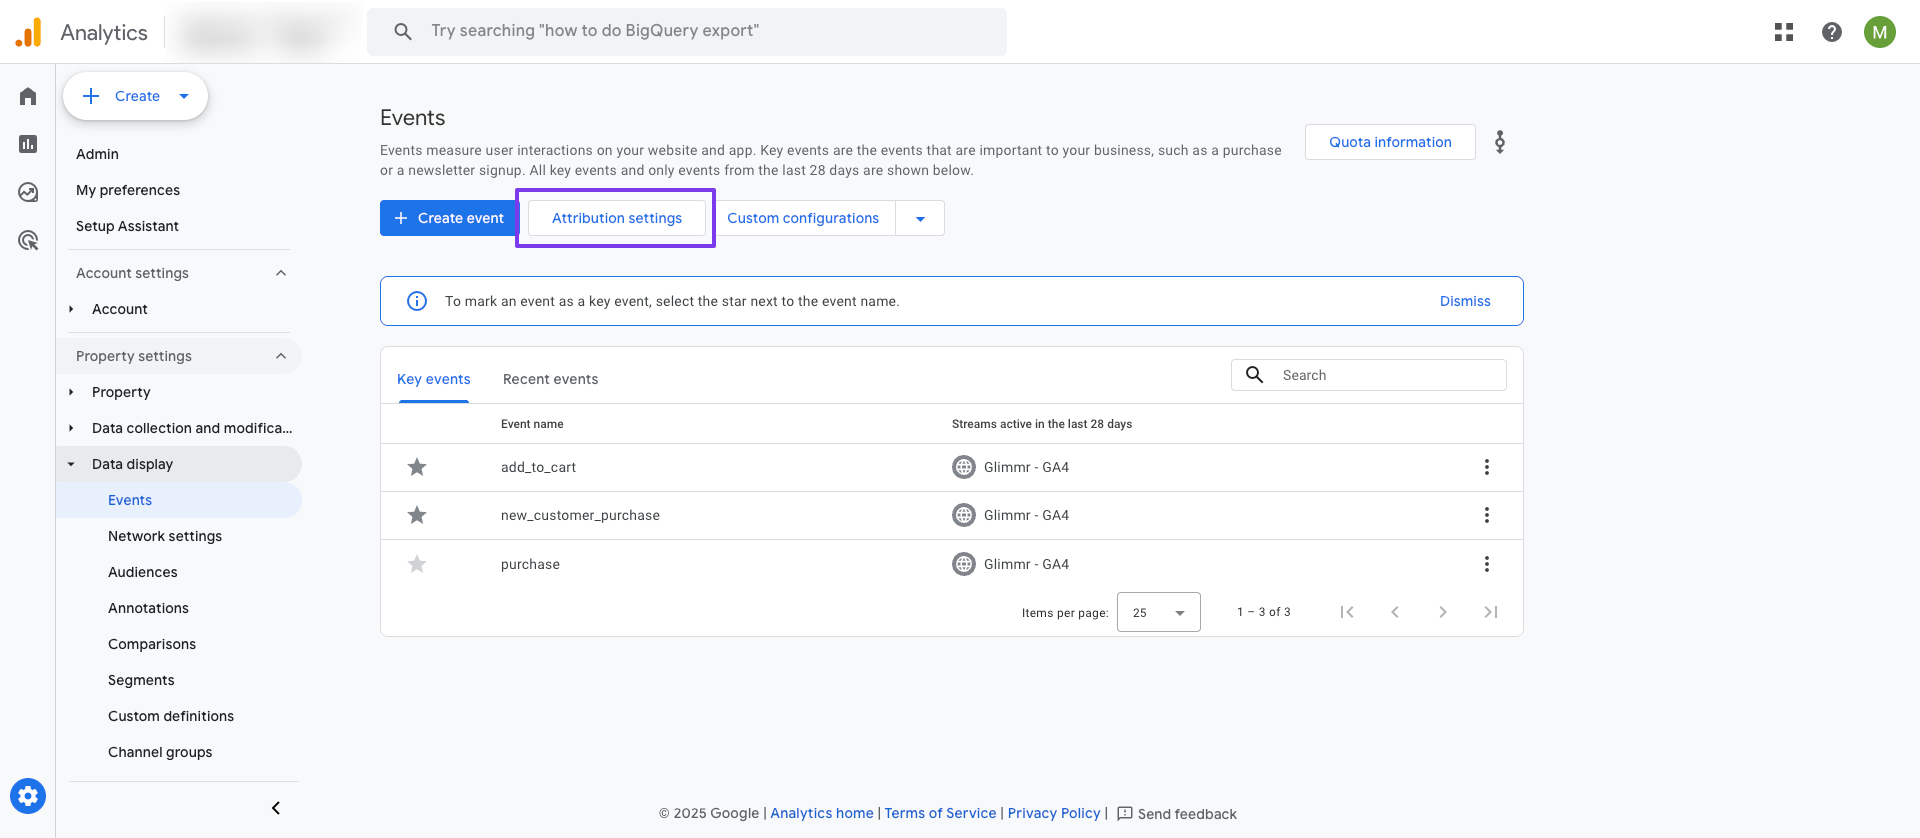Click globe stream icon in new_customer_purchase row
The width and height of the screenshot is (1920, 838).
(x=964, y=515)
